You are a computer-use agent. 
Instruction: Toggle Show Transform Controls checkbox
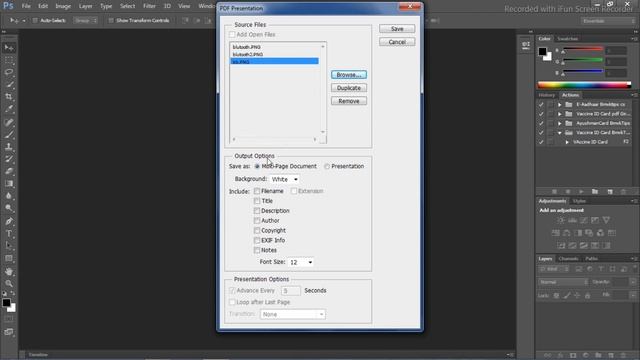[x=111, y=20]
